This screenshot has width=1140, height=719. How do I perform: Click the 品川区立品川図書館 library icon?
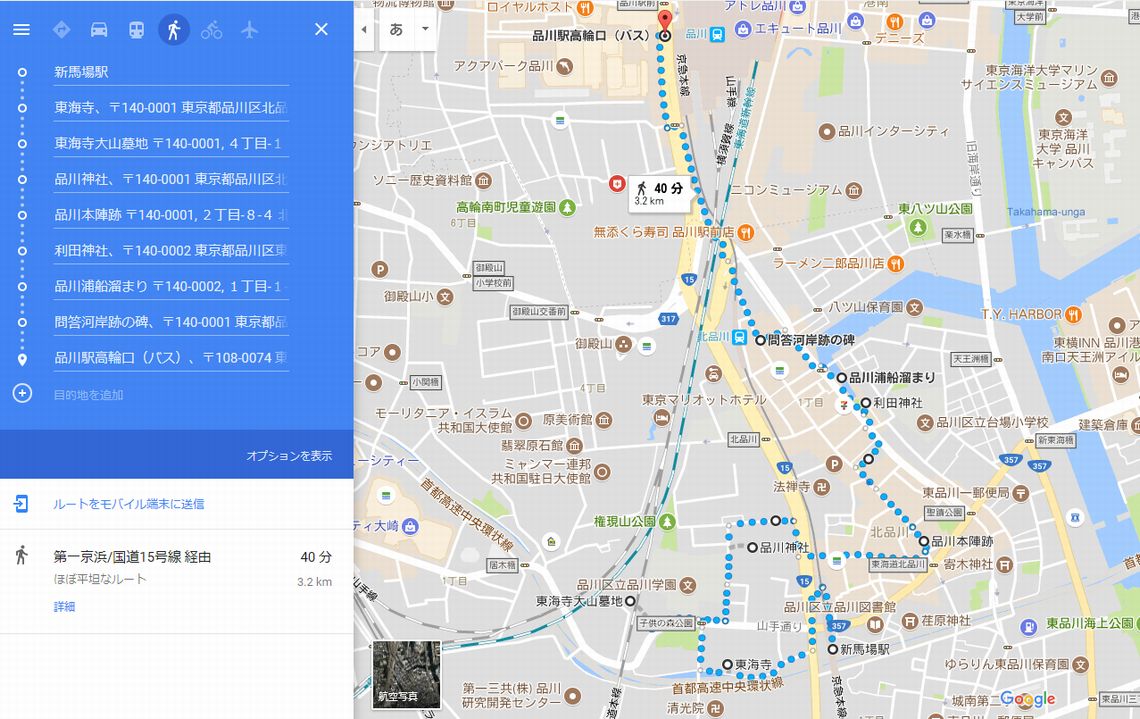(876, 624)
